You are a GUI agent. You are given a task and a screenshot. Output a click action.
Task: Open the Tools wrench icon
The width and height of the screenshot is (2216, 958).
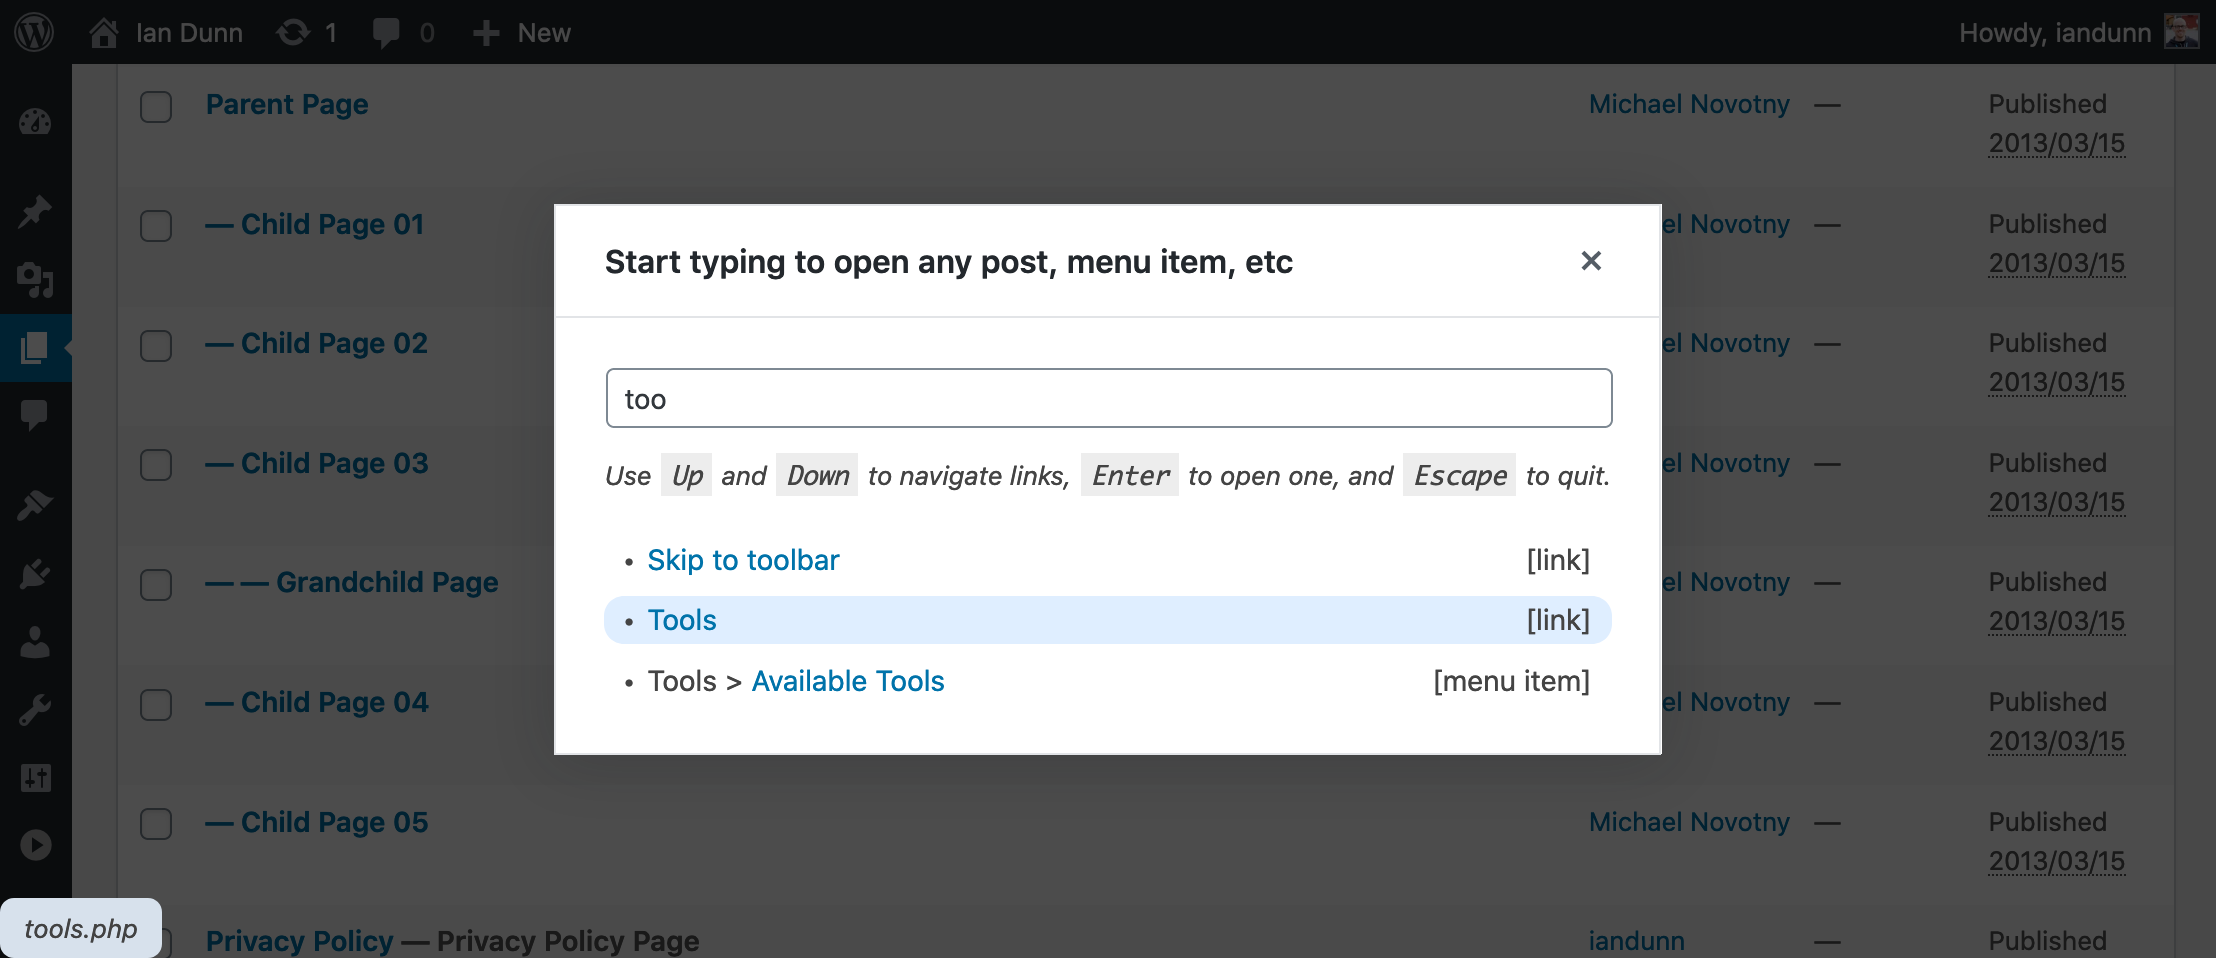[x=35, y=710]
